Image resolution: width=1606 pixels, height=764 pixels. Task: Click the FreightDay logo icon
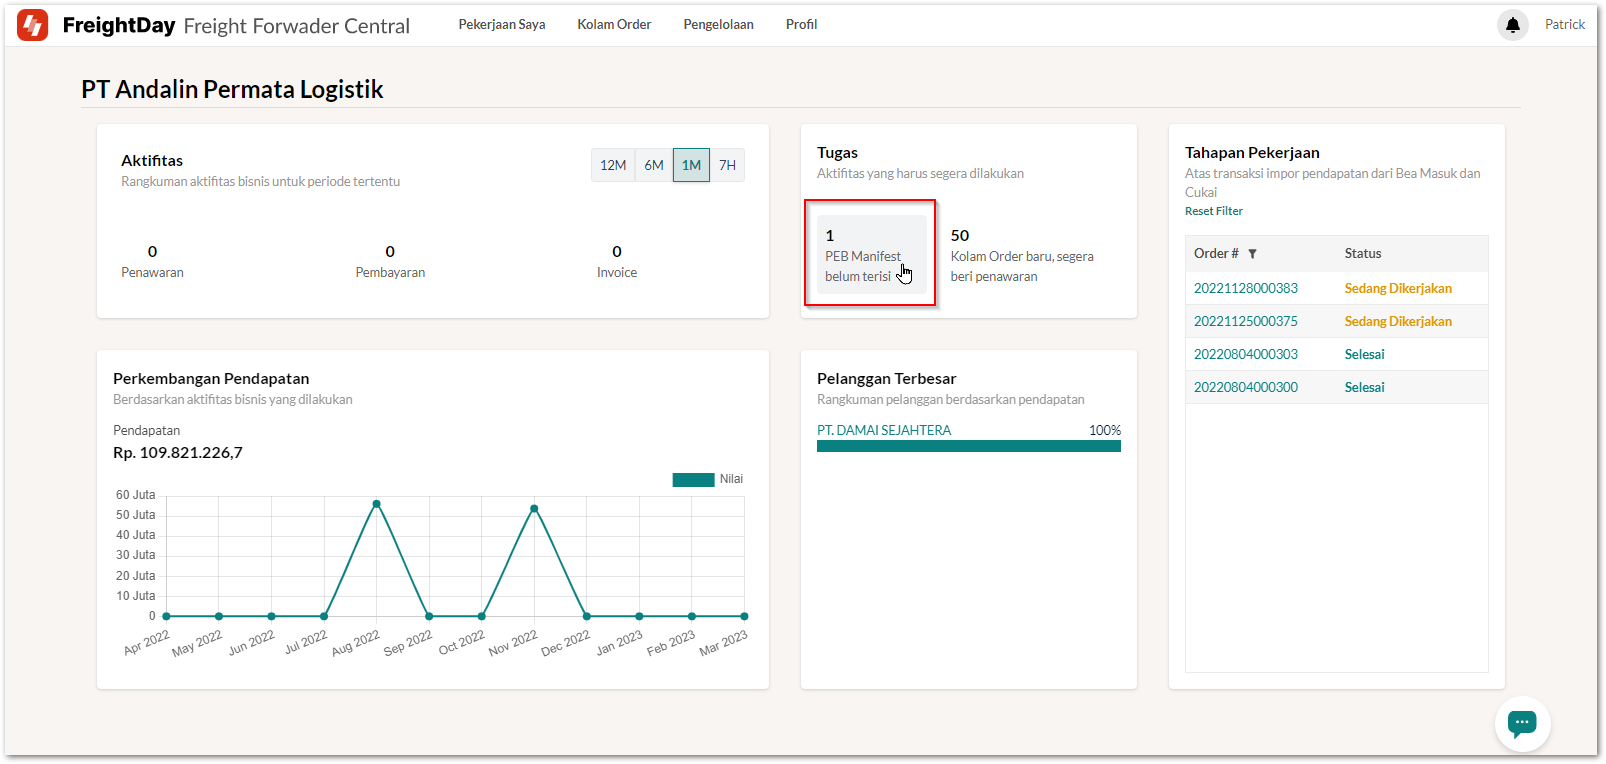click(x=32, y=25)
